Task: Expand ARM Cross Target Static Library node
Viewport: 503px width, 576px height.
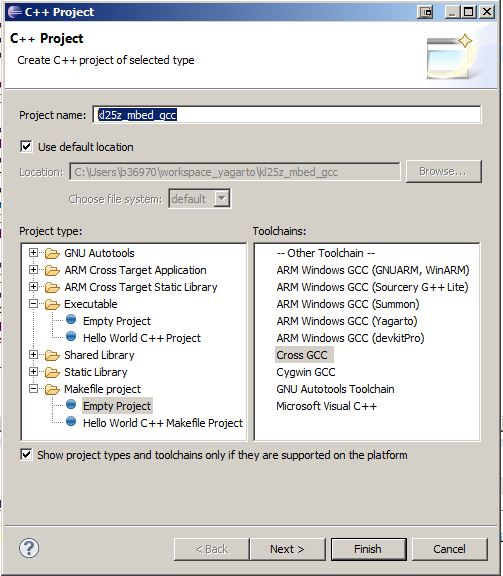Action: pos(33,287)
